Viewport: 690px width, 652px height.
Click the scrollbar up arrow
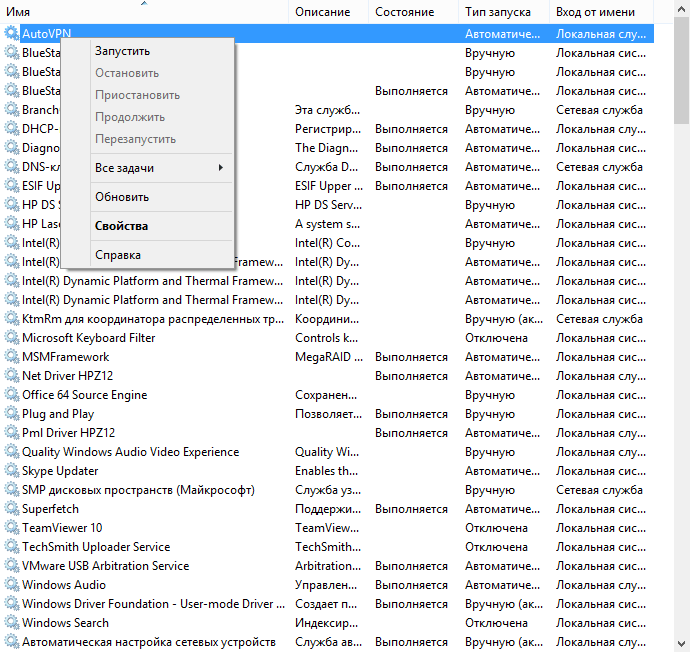pyautogui.click(x=682, y=8)
